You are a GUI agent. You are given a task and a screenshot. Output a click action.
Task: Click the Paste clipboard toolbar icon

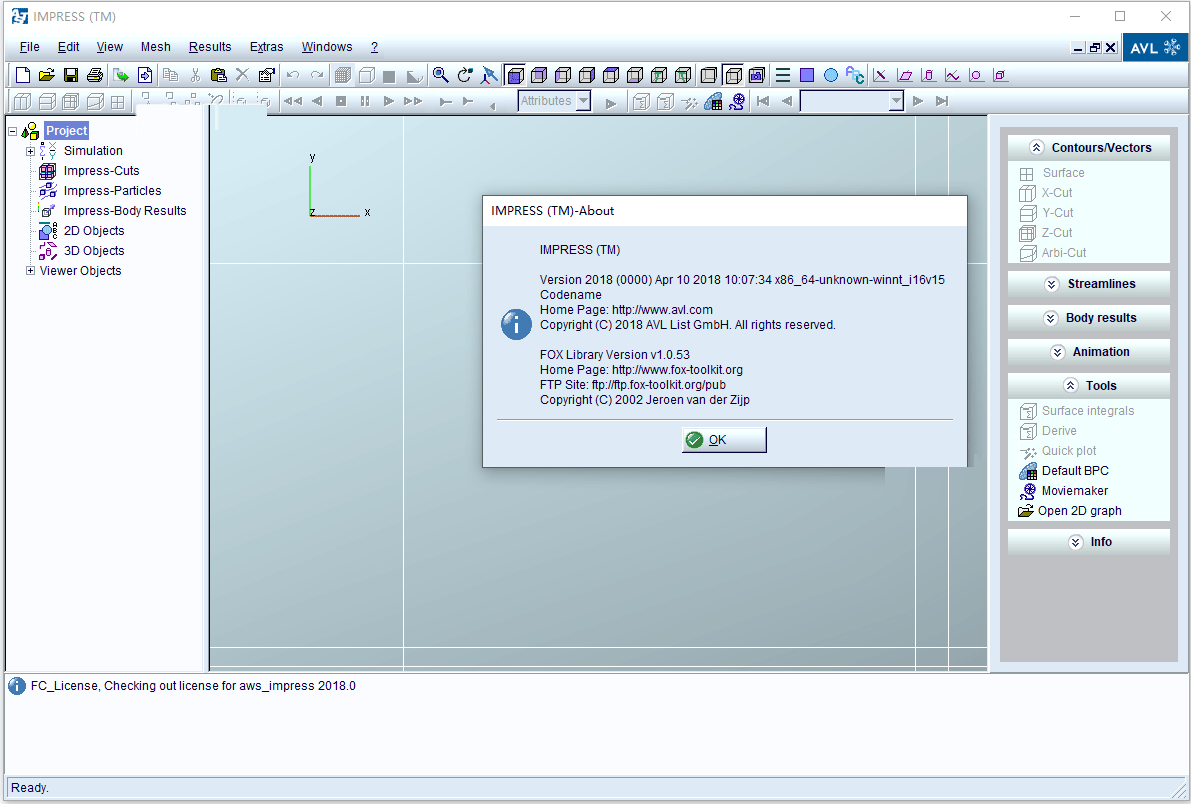coord(219,75)
